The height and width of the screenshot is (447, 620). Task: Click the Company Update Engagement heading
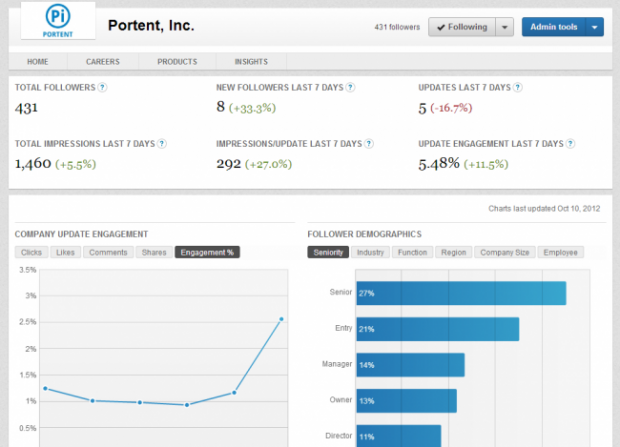click(x=81, y=234)
